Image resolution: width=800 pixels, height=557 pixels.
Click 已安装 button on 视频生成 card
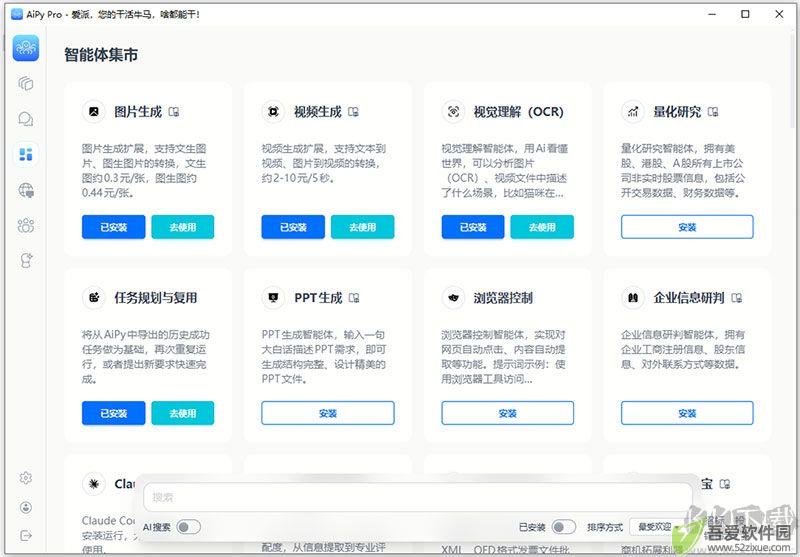pyautogui.click(x=293, y=227)
